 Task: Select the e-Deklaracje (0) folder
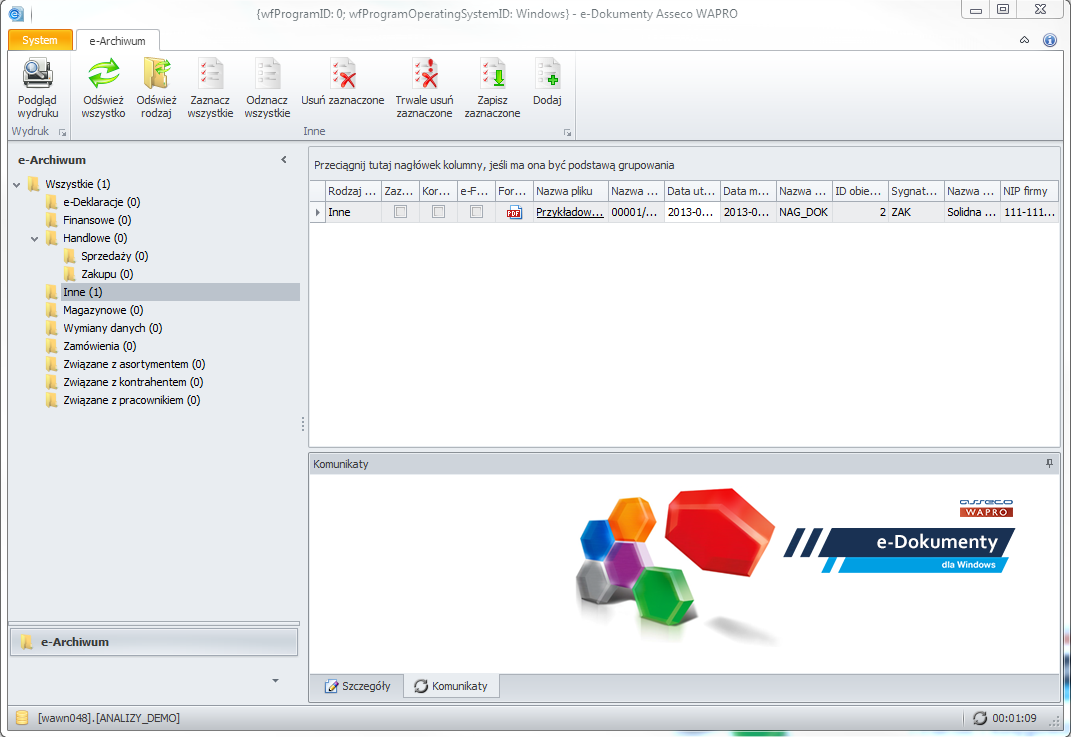click(101, 202)
